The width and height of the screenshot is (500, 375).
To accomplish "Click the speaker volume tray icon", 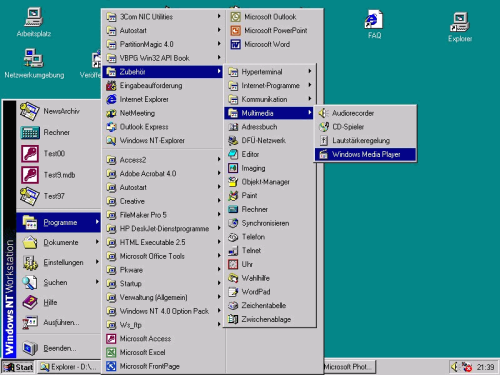I will [x=454, y=367].
